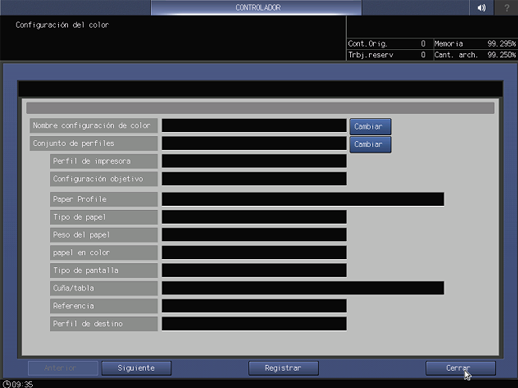This screenshot has width=518, height=388.
Task: Click the 'Trbj.reserv' counter text
Action: (371, 55)
